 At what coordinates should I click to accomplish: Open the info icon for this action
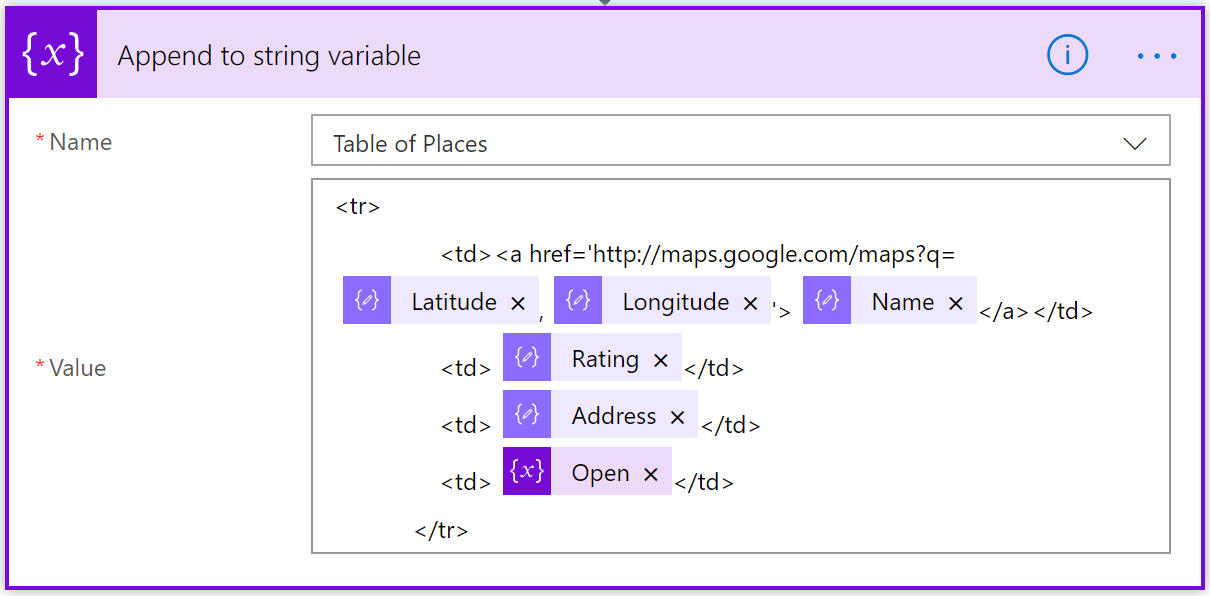pyautogui.click(x=1067, y=56)
